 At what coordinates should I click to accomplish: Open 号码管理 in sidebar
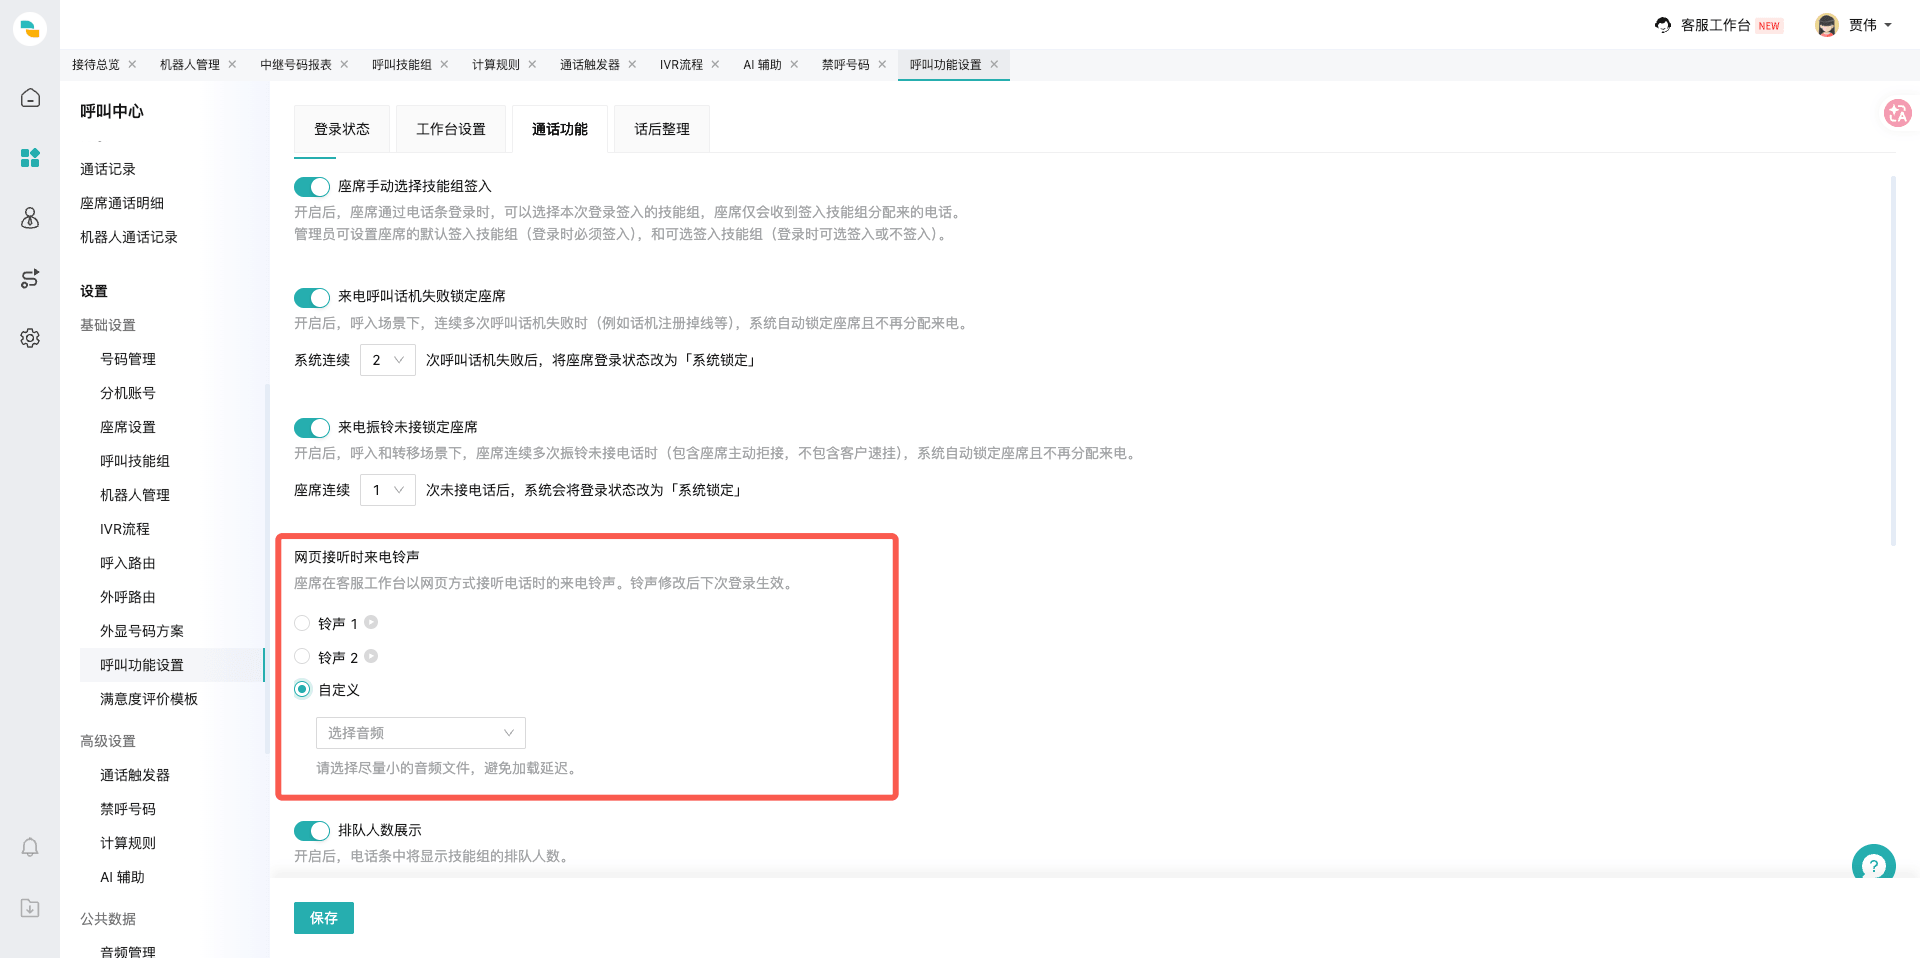tap(128, 359)
